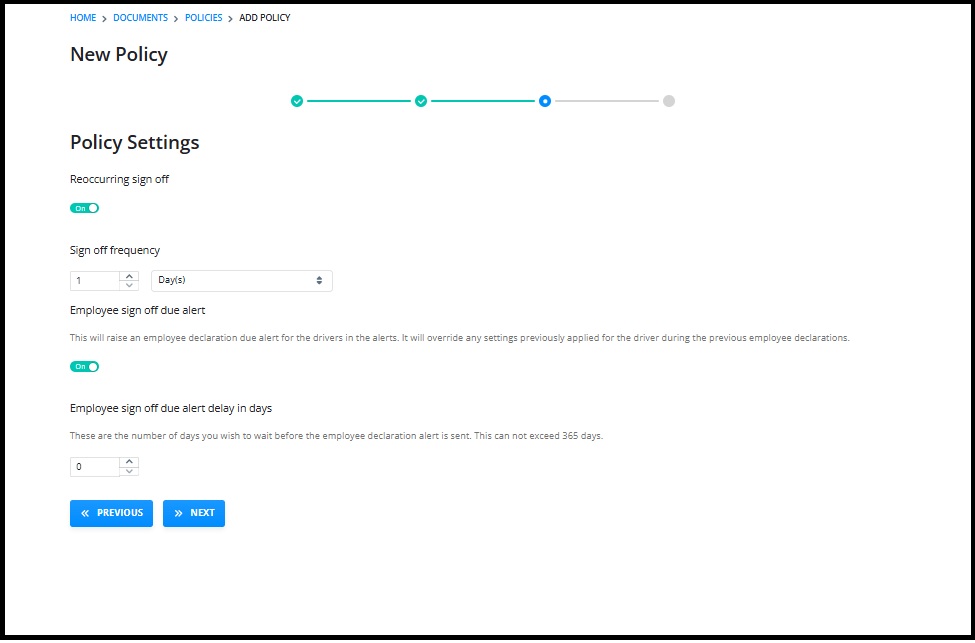Image resolution: width=975 pixels, height=643 pixels.
Task: Jump to the final grey step circle
Action: (668, 101)
